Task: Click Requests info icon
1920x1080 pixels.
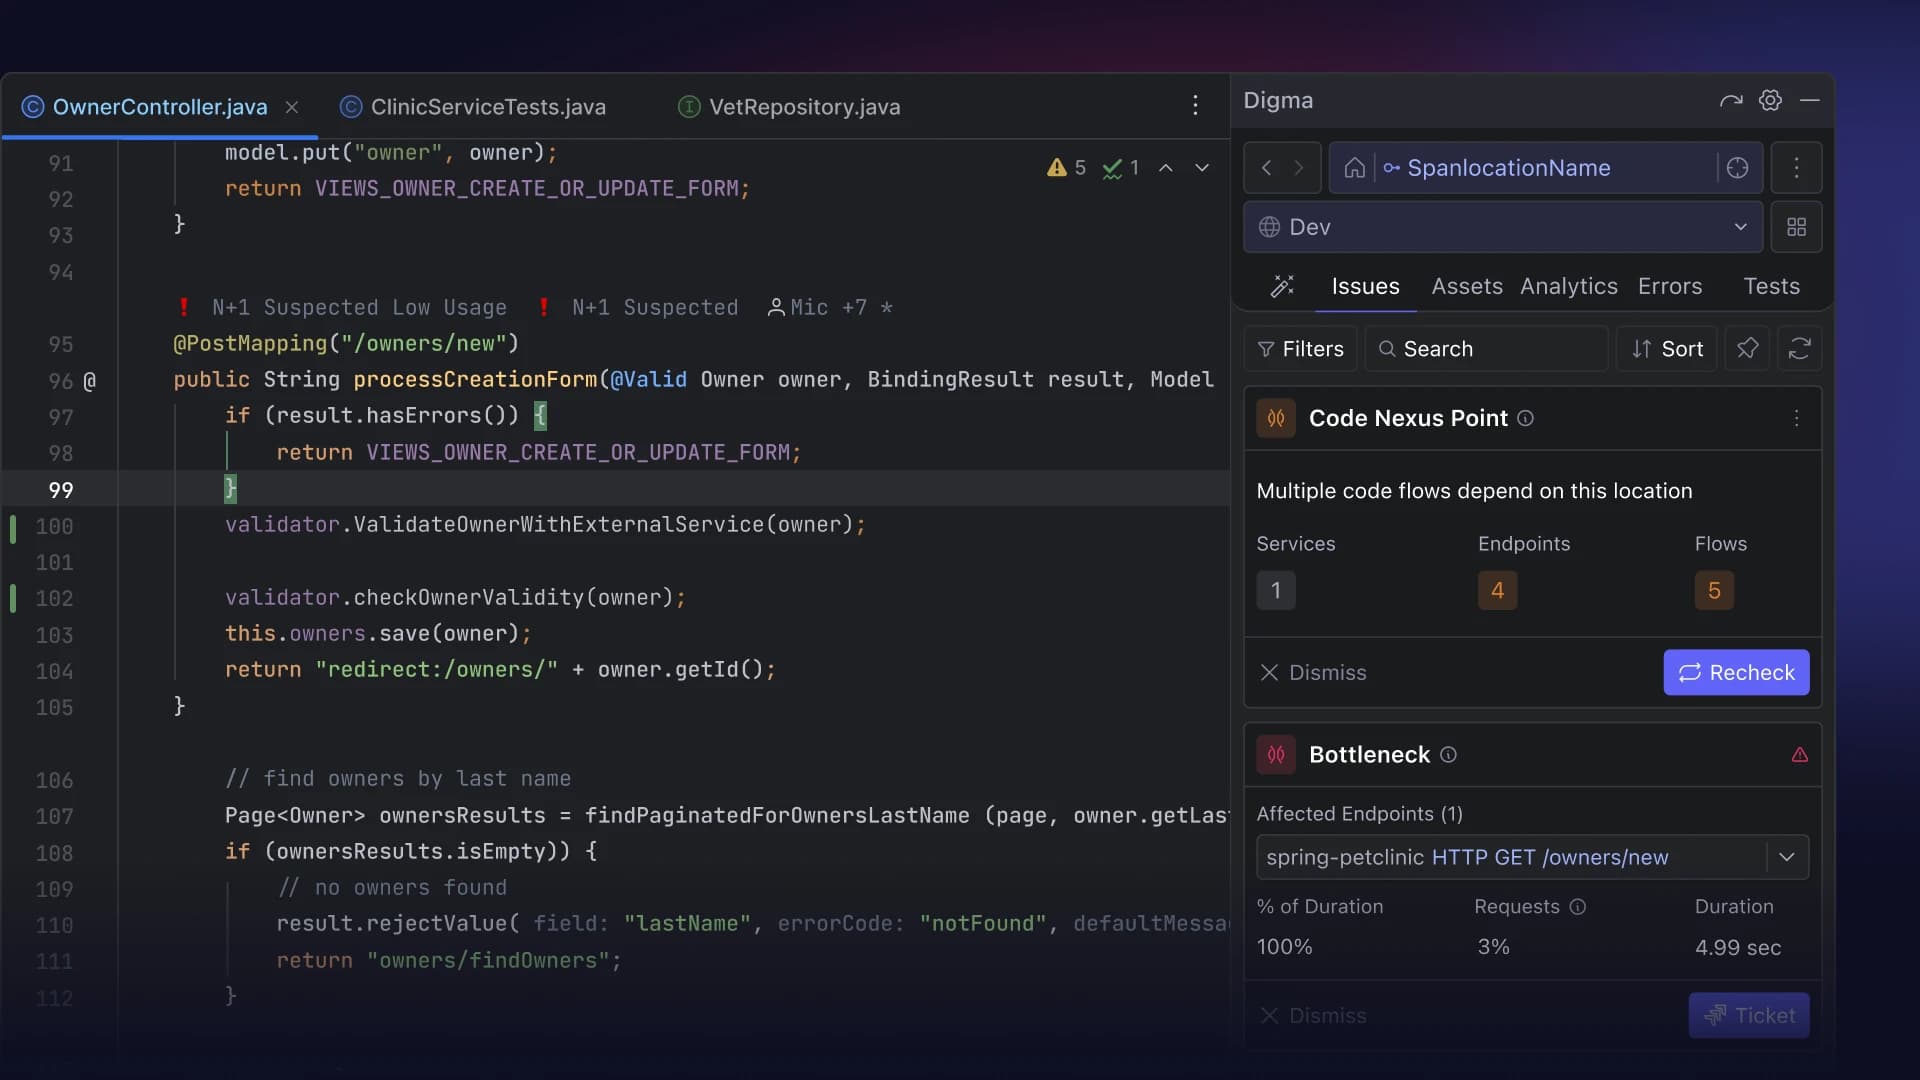Action: pyautogui.click(x=1578, y=907)
